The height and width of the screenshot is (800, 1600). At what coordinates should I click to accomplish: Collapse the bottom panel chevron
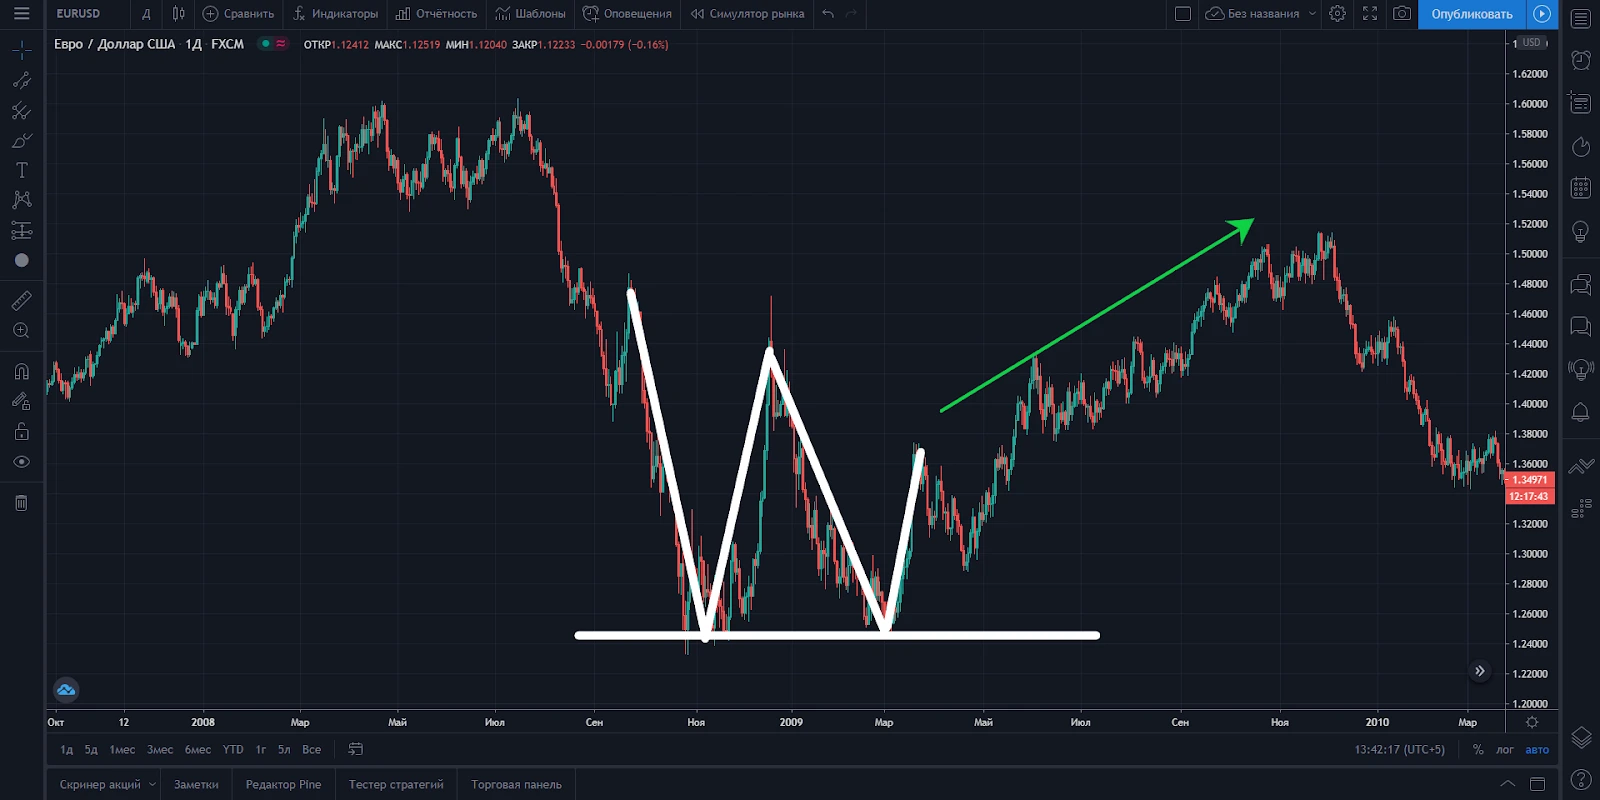coord(1507,784)
